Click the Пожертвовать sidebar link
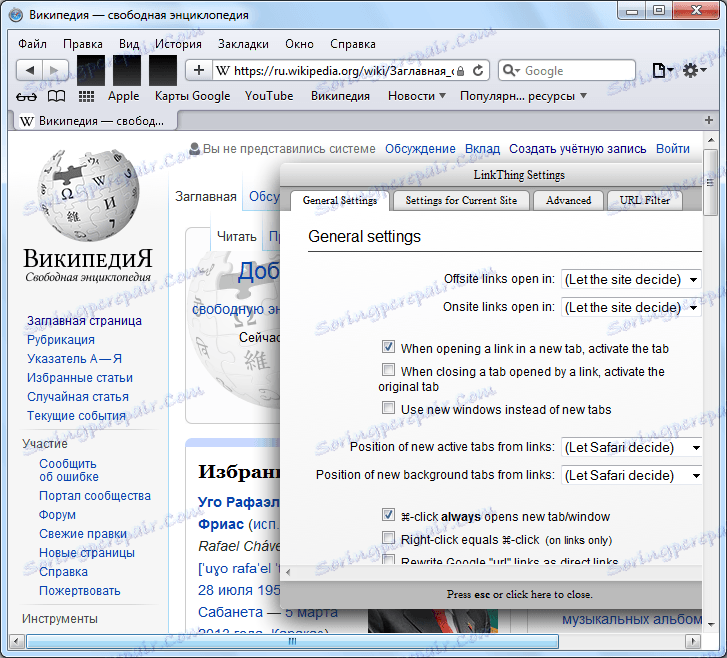 coord(80,591)
